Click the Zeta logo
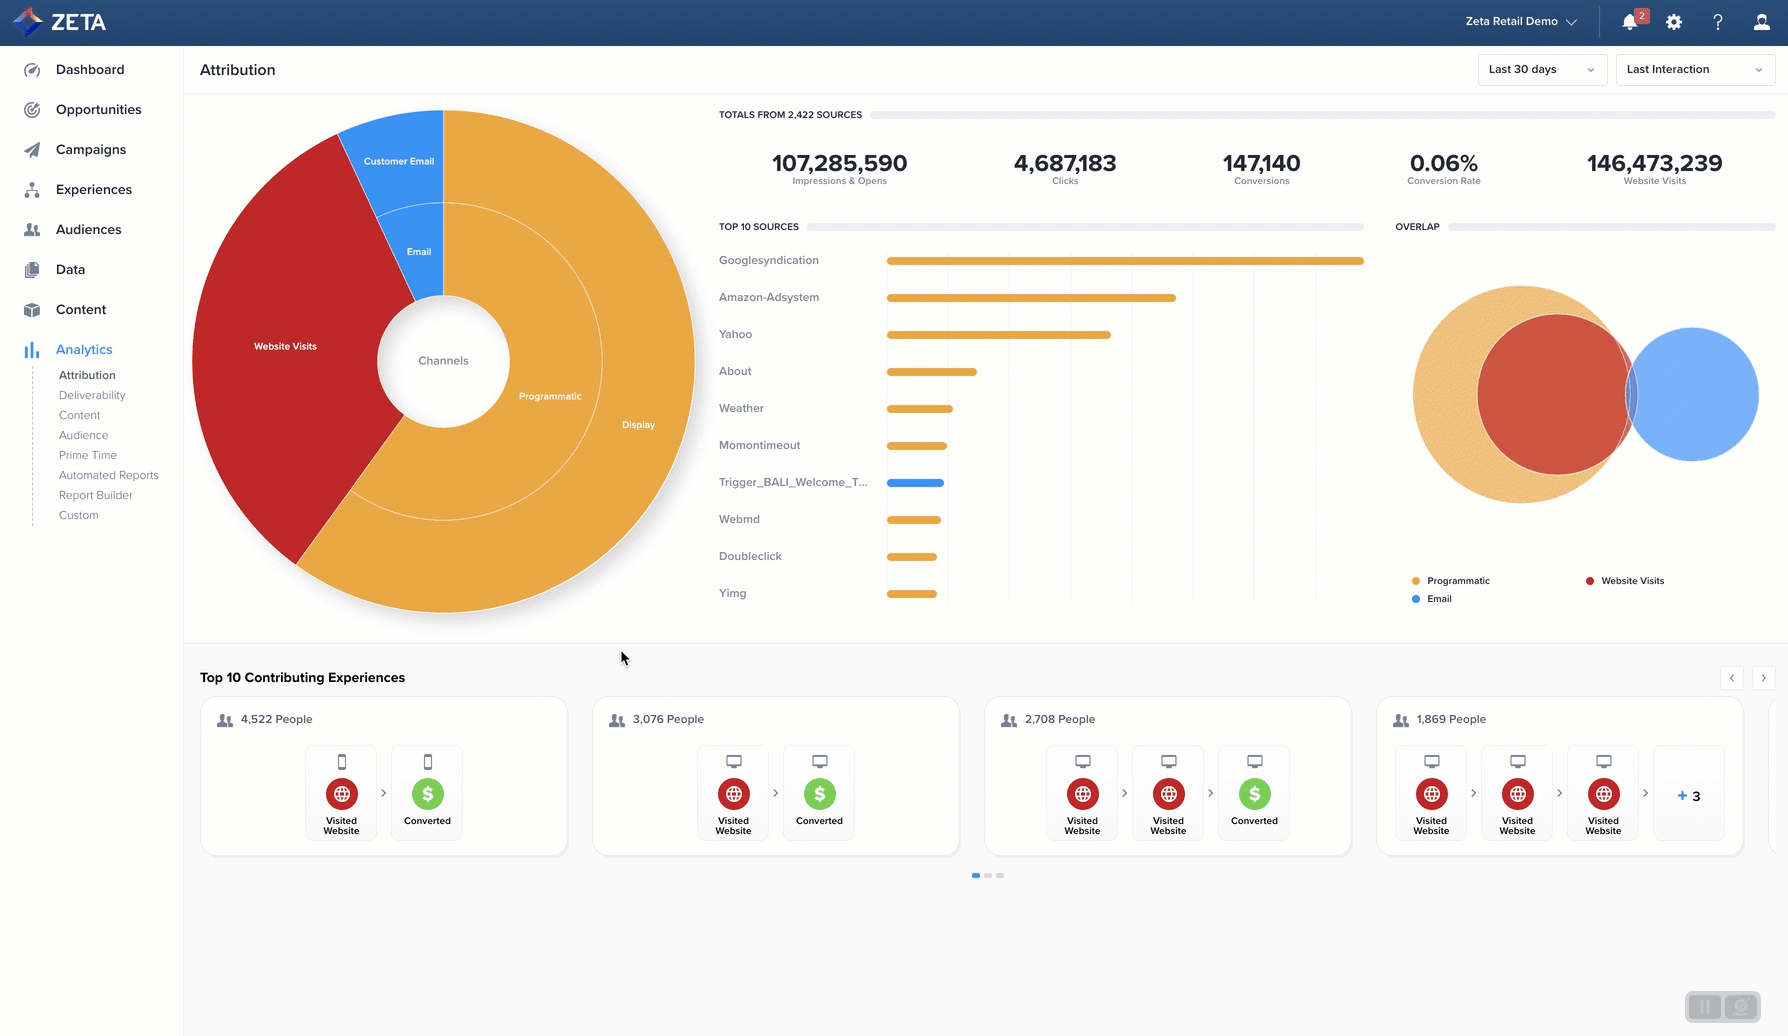This screenshot has width=1788, height=1036. [x=59, y=21]
